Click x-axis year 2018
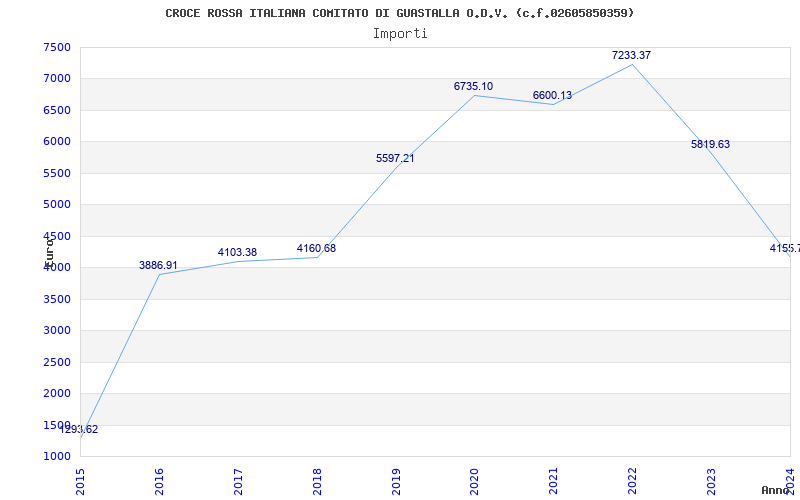Screen dimensions: 800x500 coord(317,482)
